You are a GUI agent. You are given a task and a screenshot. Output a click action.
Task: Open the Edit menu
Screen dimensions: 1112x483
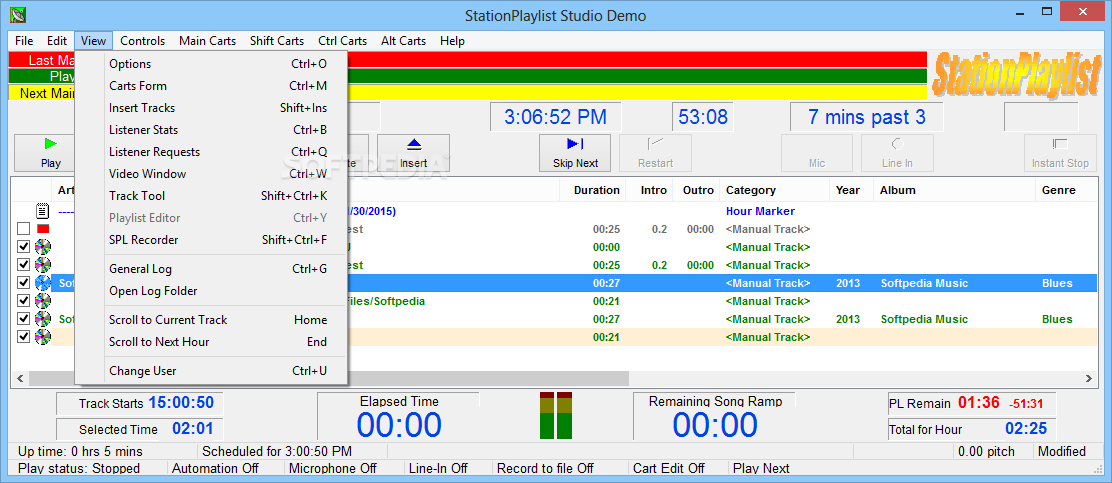[57, 40]
